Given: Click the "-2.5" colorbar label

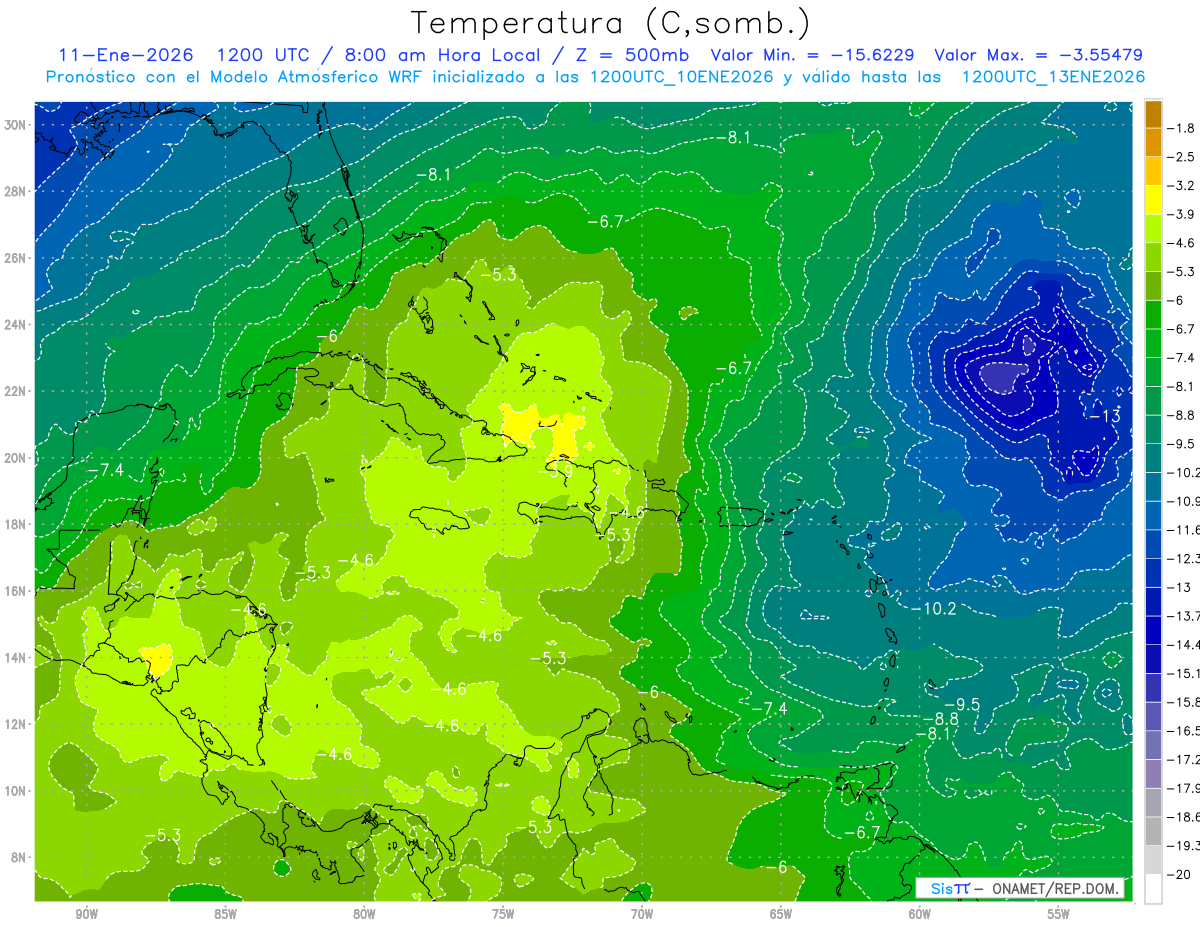Looking at the screenshot, I should 1183,157.
